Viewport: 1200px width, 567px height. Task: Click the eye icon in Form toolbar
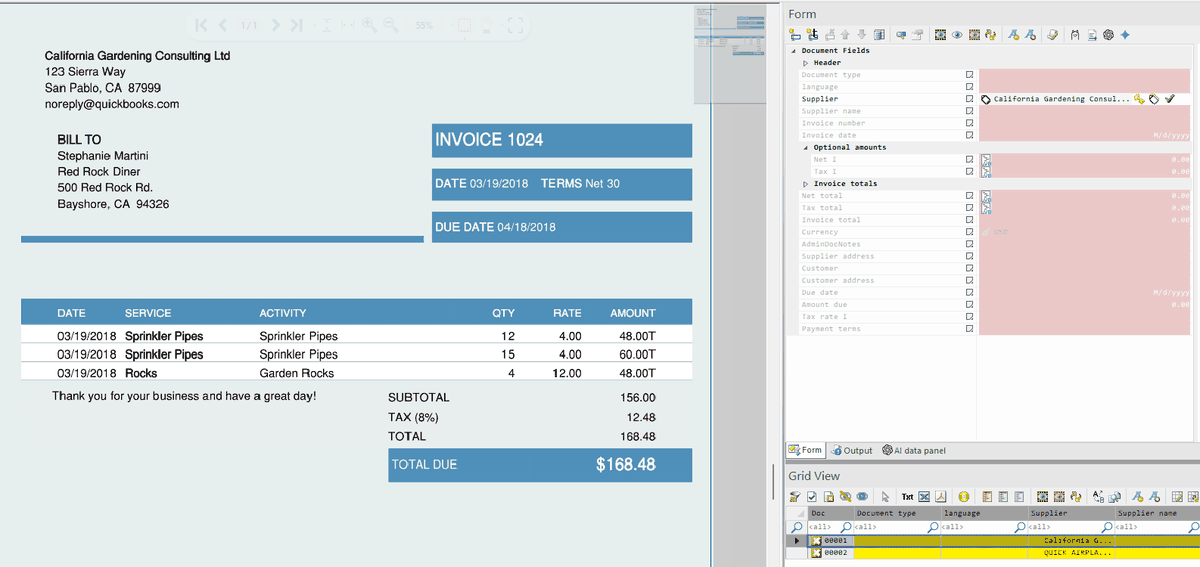(957, 35)
